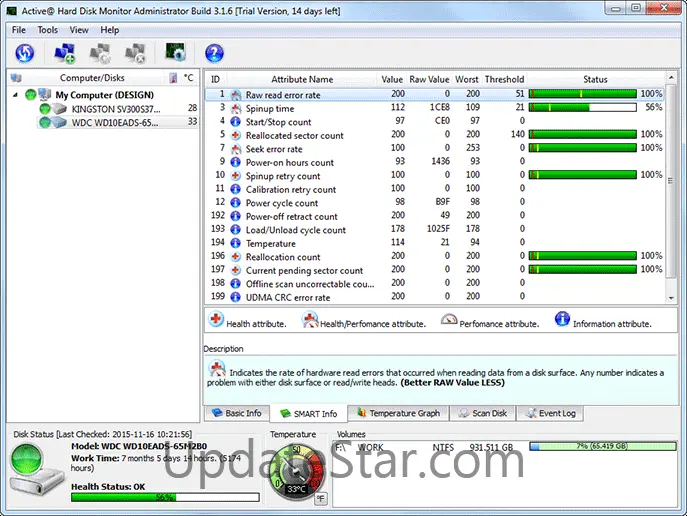Click the Information attribute legend icon
The width and height of the screenshot is (687, 516).
point(562,319)
